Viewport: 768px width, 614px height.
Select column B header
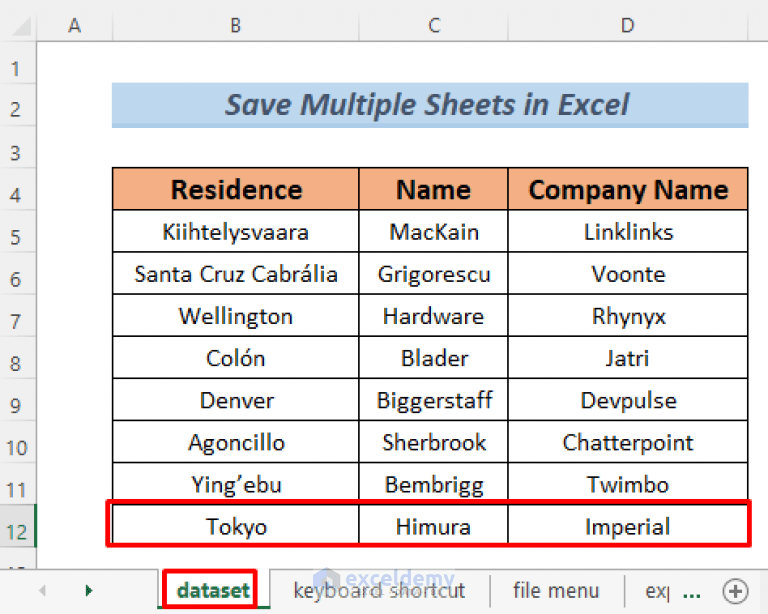click(236, 25)
